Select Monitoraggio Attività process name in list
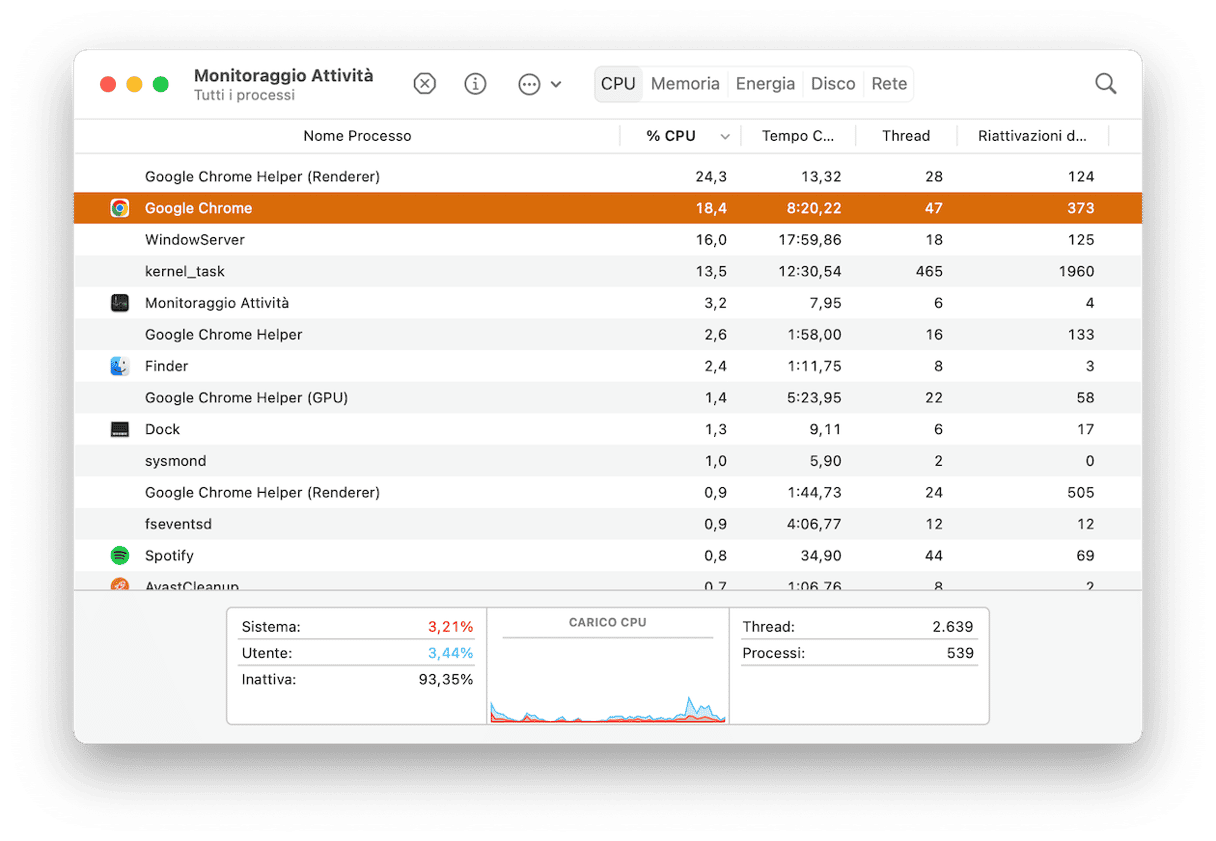Image resolution: width=1216 pixels, height=841 pixels. click(x=217, y=303)
